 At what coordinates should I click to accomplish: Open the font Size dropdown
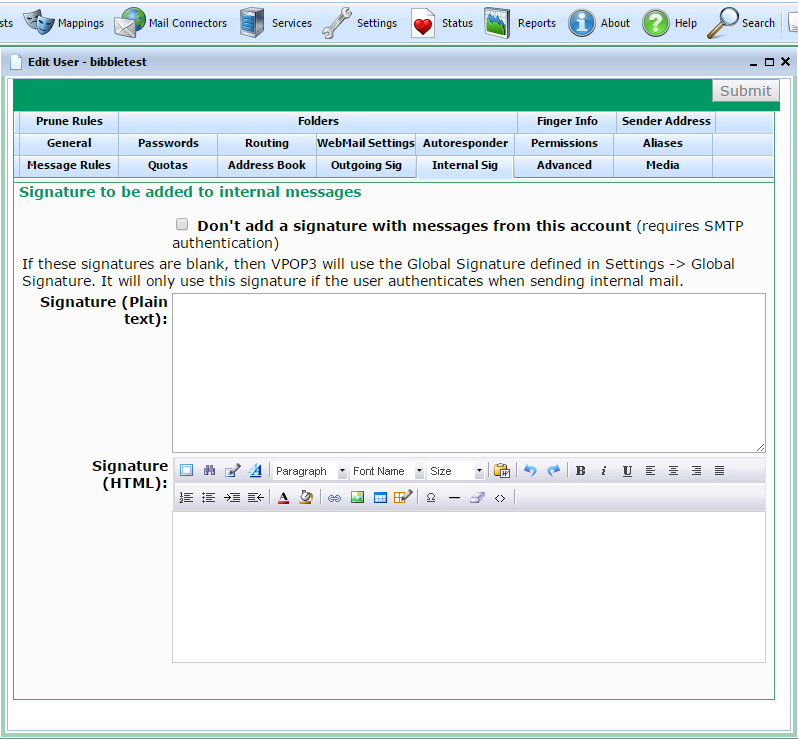point(456,471)
